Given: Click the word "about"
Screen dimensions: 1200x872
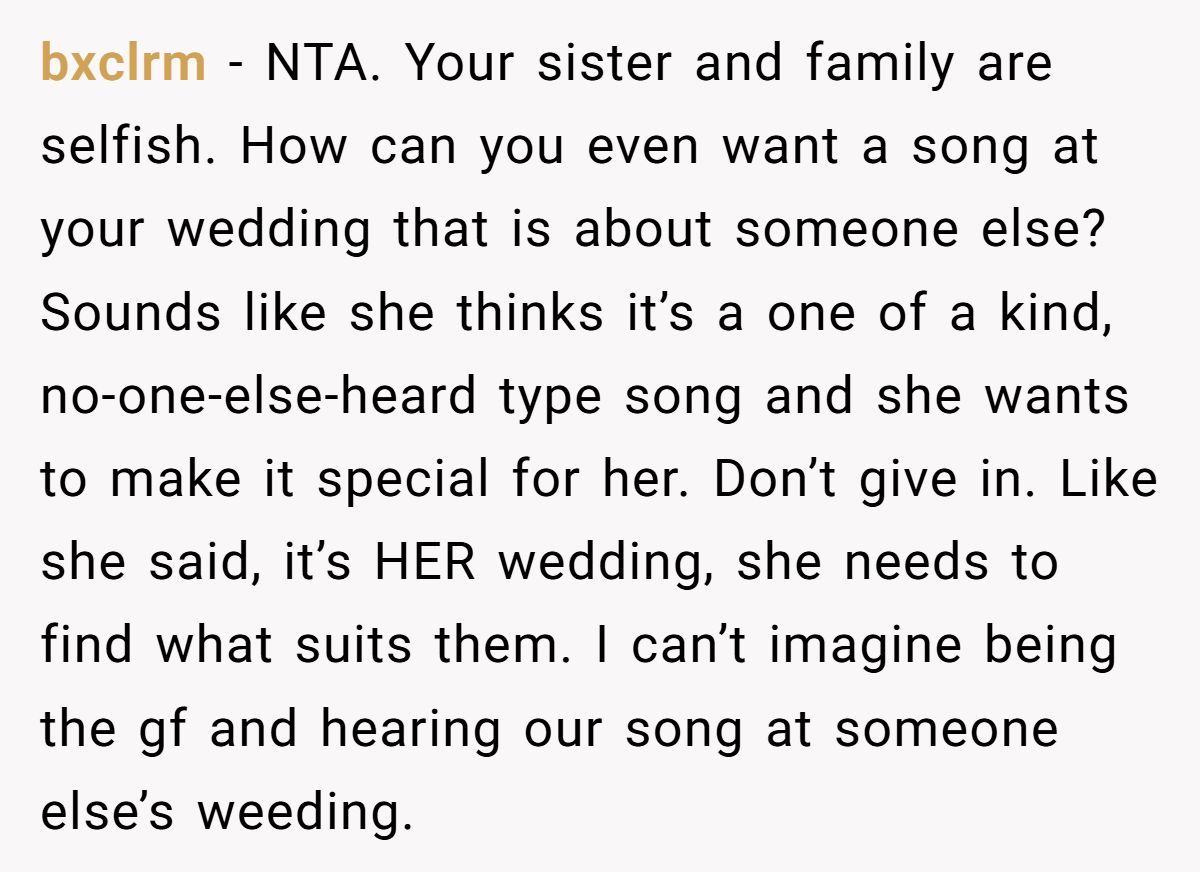Looking at the screenshot, I should click(643, 231).
